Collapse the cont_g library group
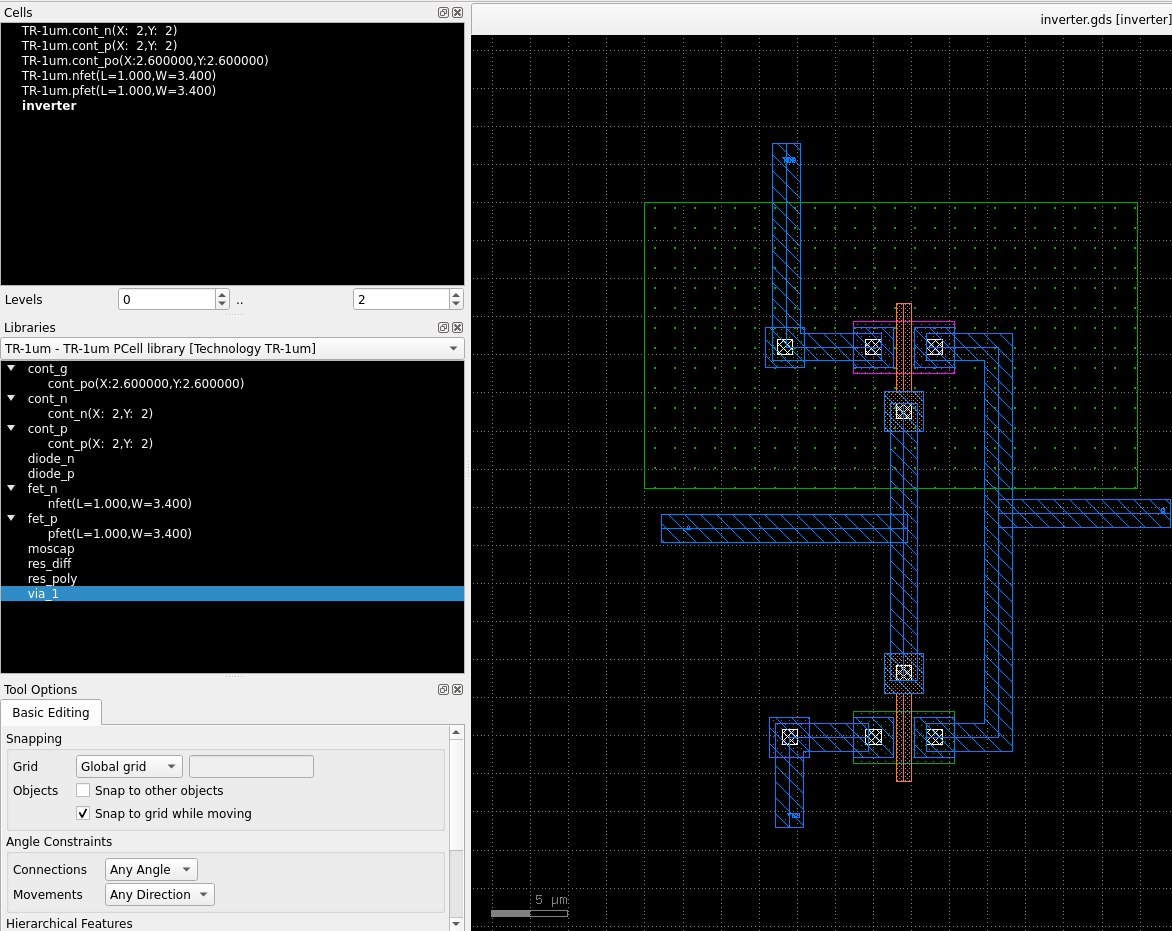Image resolution: width=1172 pixels, height=931 pixels. (x=11, y=368)
